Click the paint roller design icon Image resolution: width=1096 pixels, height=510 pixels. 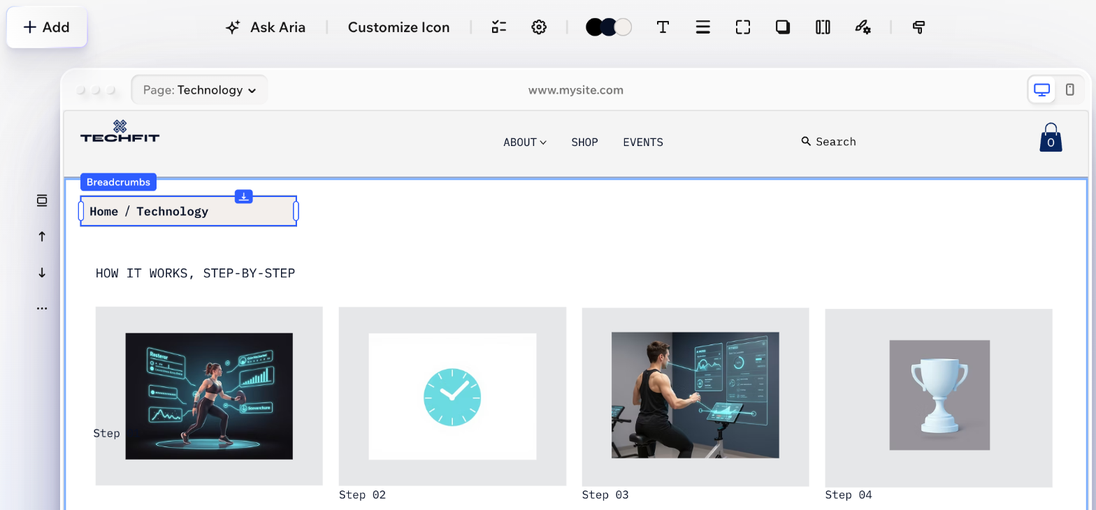coord(918,27)
